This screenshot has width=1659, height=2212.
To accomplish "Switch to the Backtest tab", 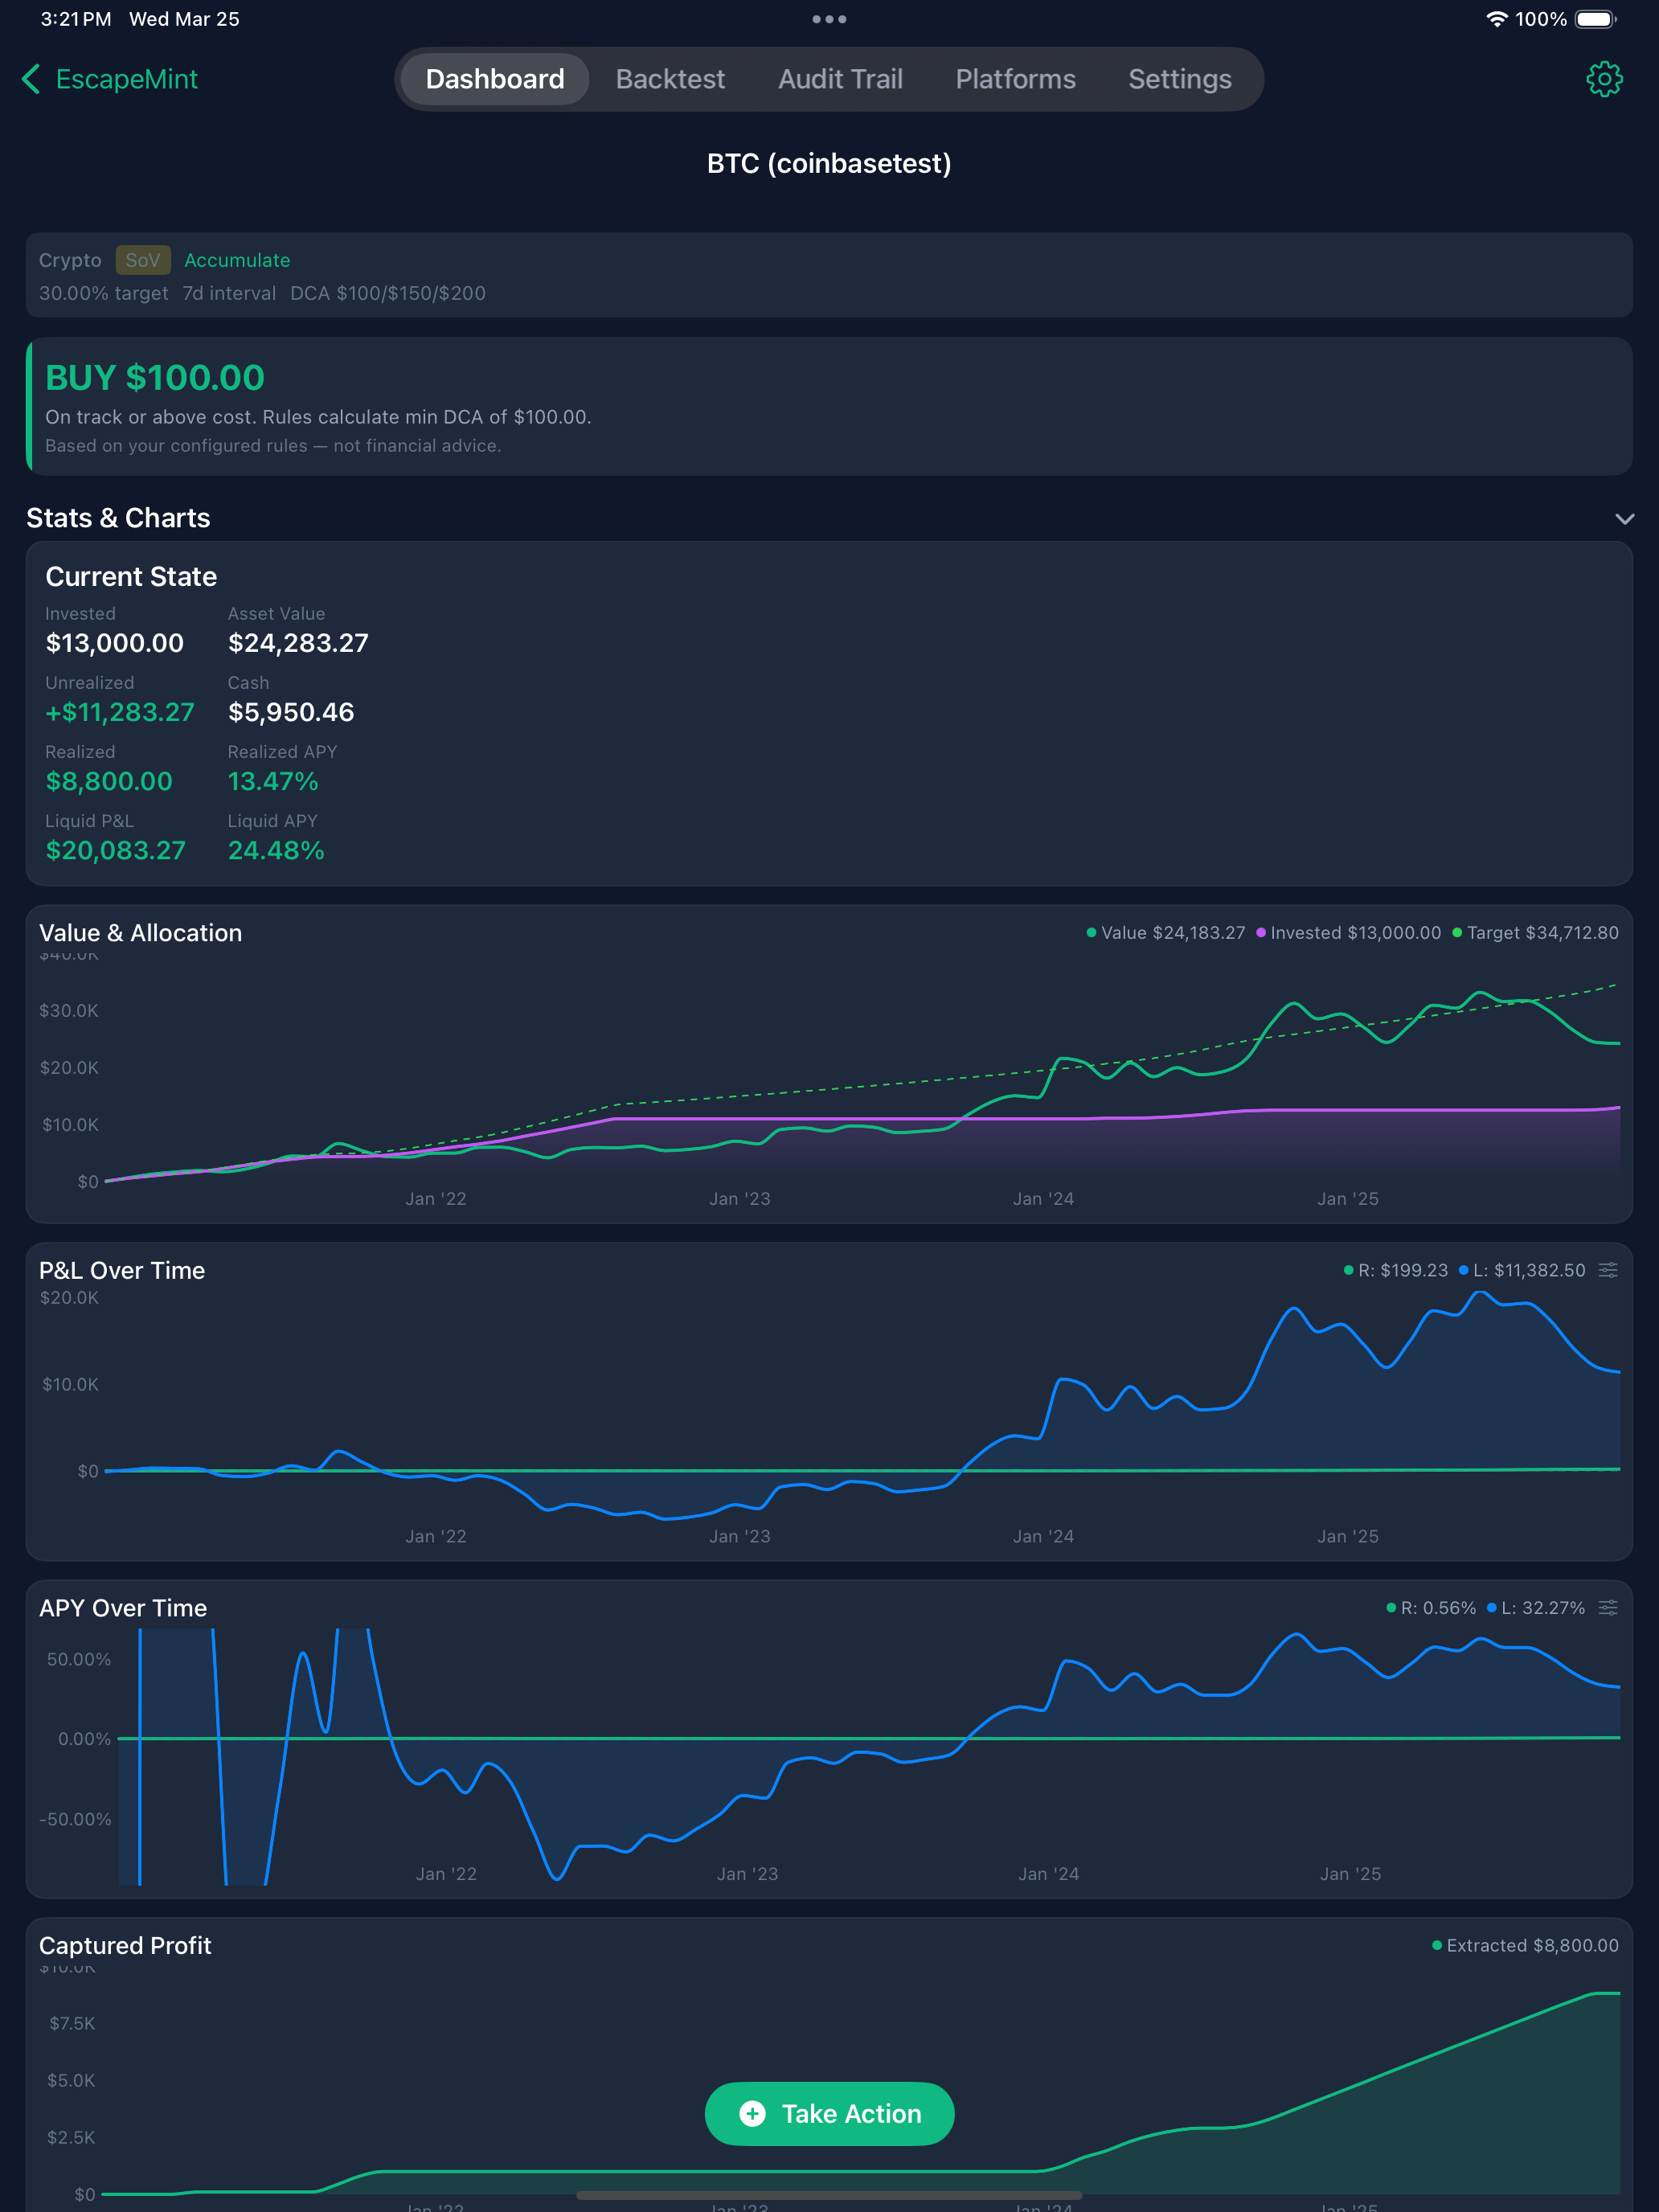I will click(x=670, y=78).
